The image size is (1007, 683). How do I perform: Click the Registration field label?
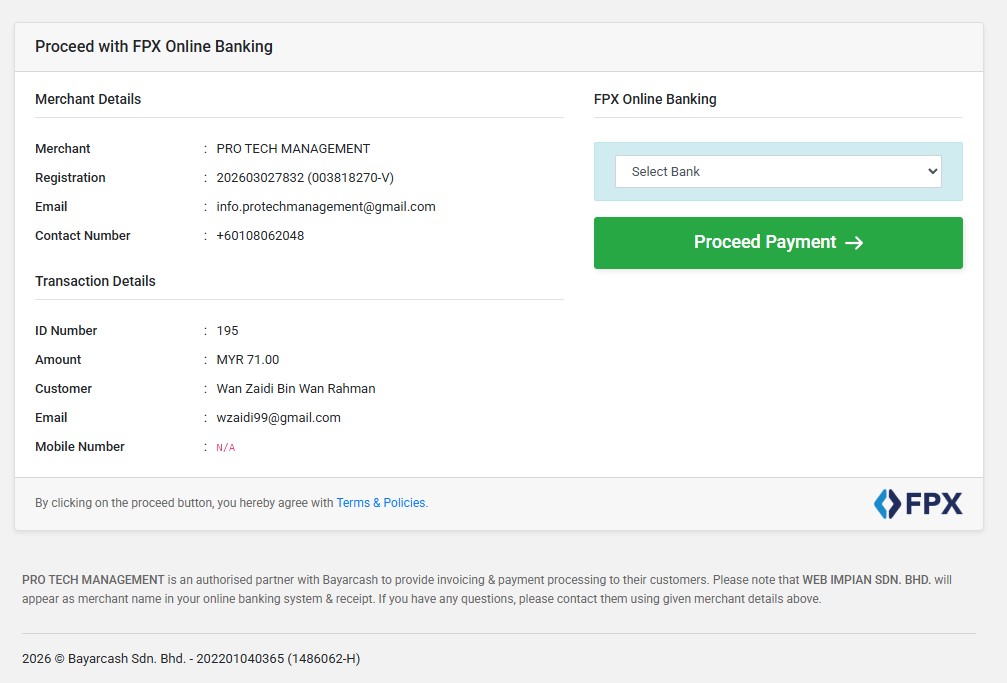70,177
